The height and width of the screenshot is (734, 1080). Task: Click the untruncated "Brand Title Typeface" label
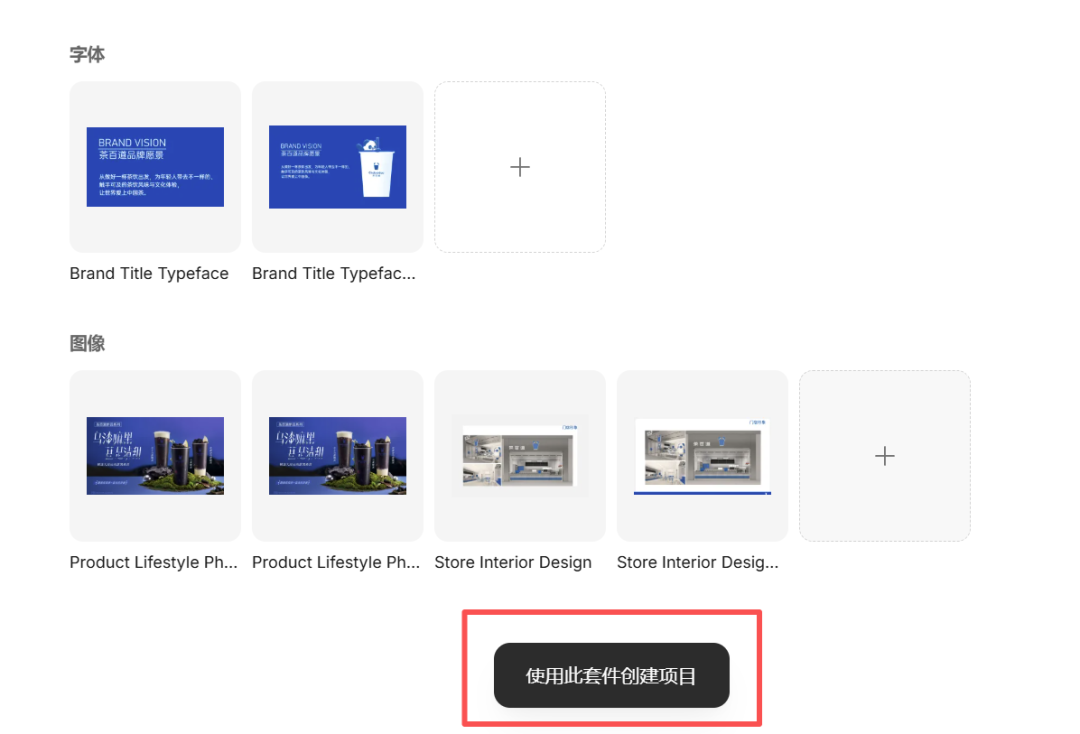[x=149, y=273]
